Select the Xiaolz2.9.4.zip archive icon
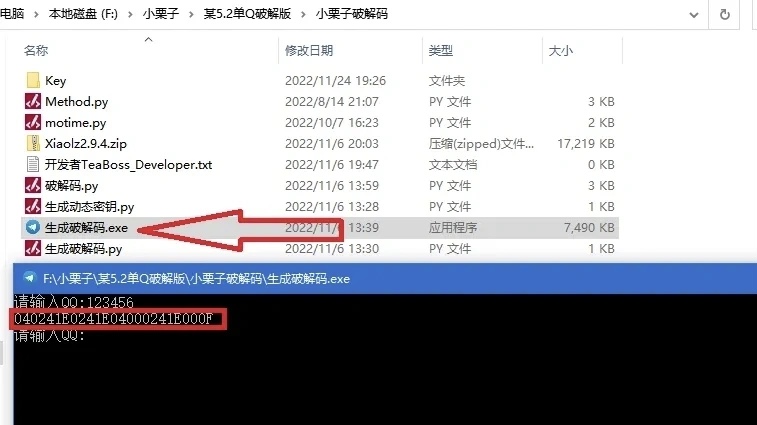Image resolution: width=757 pixels, height=425 pixels. tap(33, 143)
